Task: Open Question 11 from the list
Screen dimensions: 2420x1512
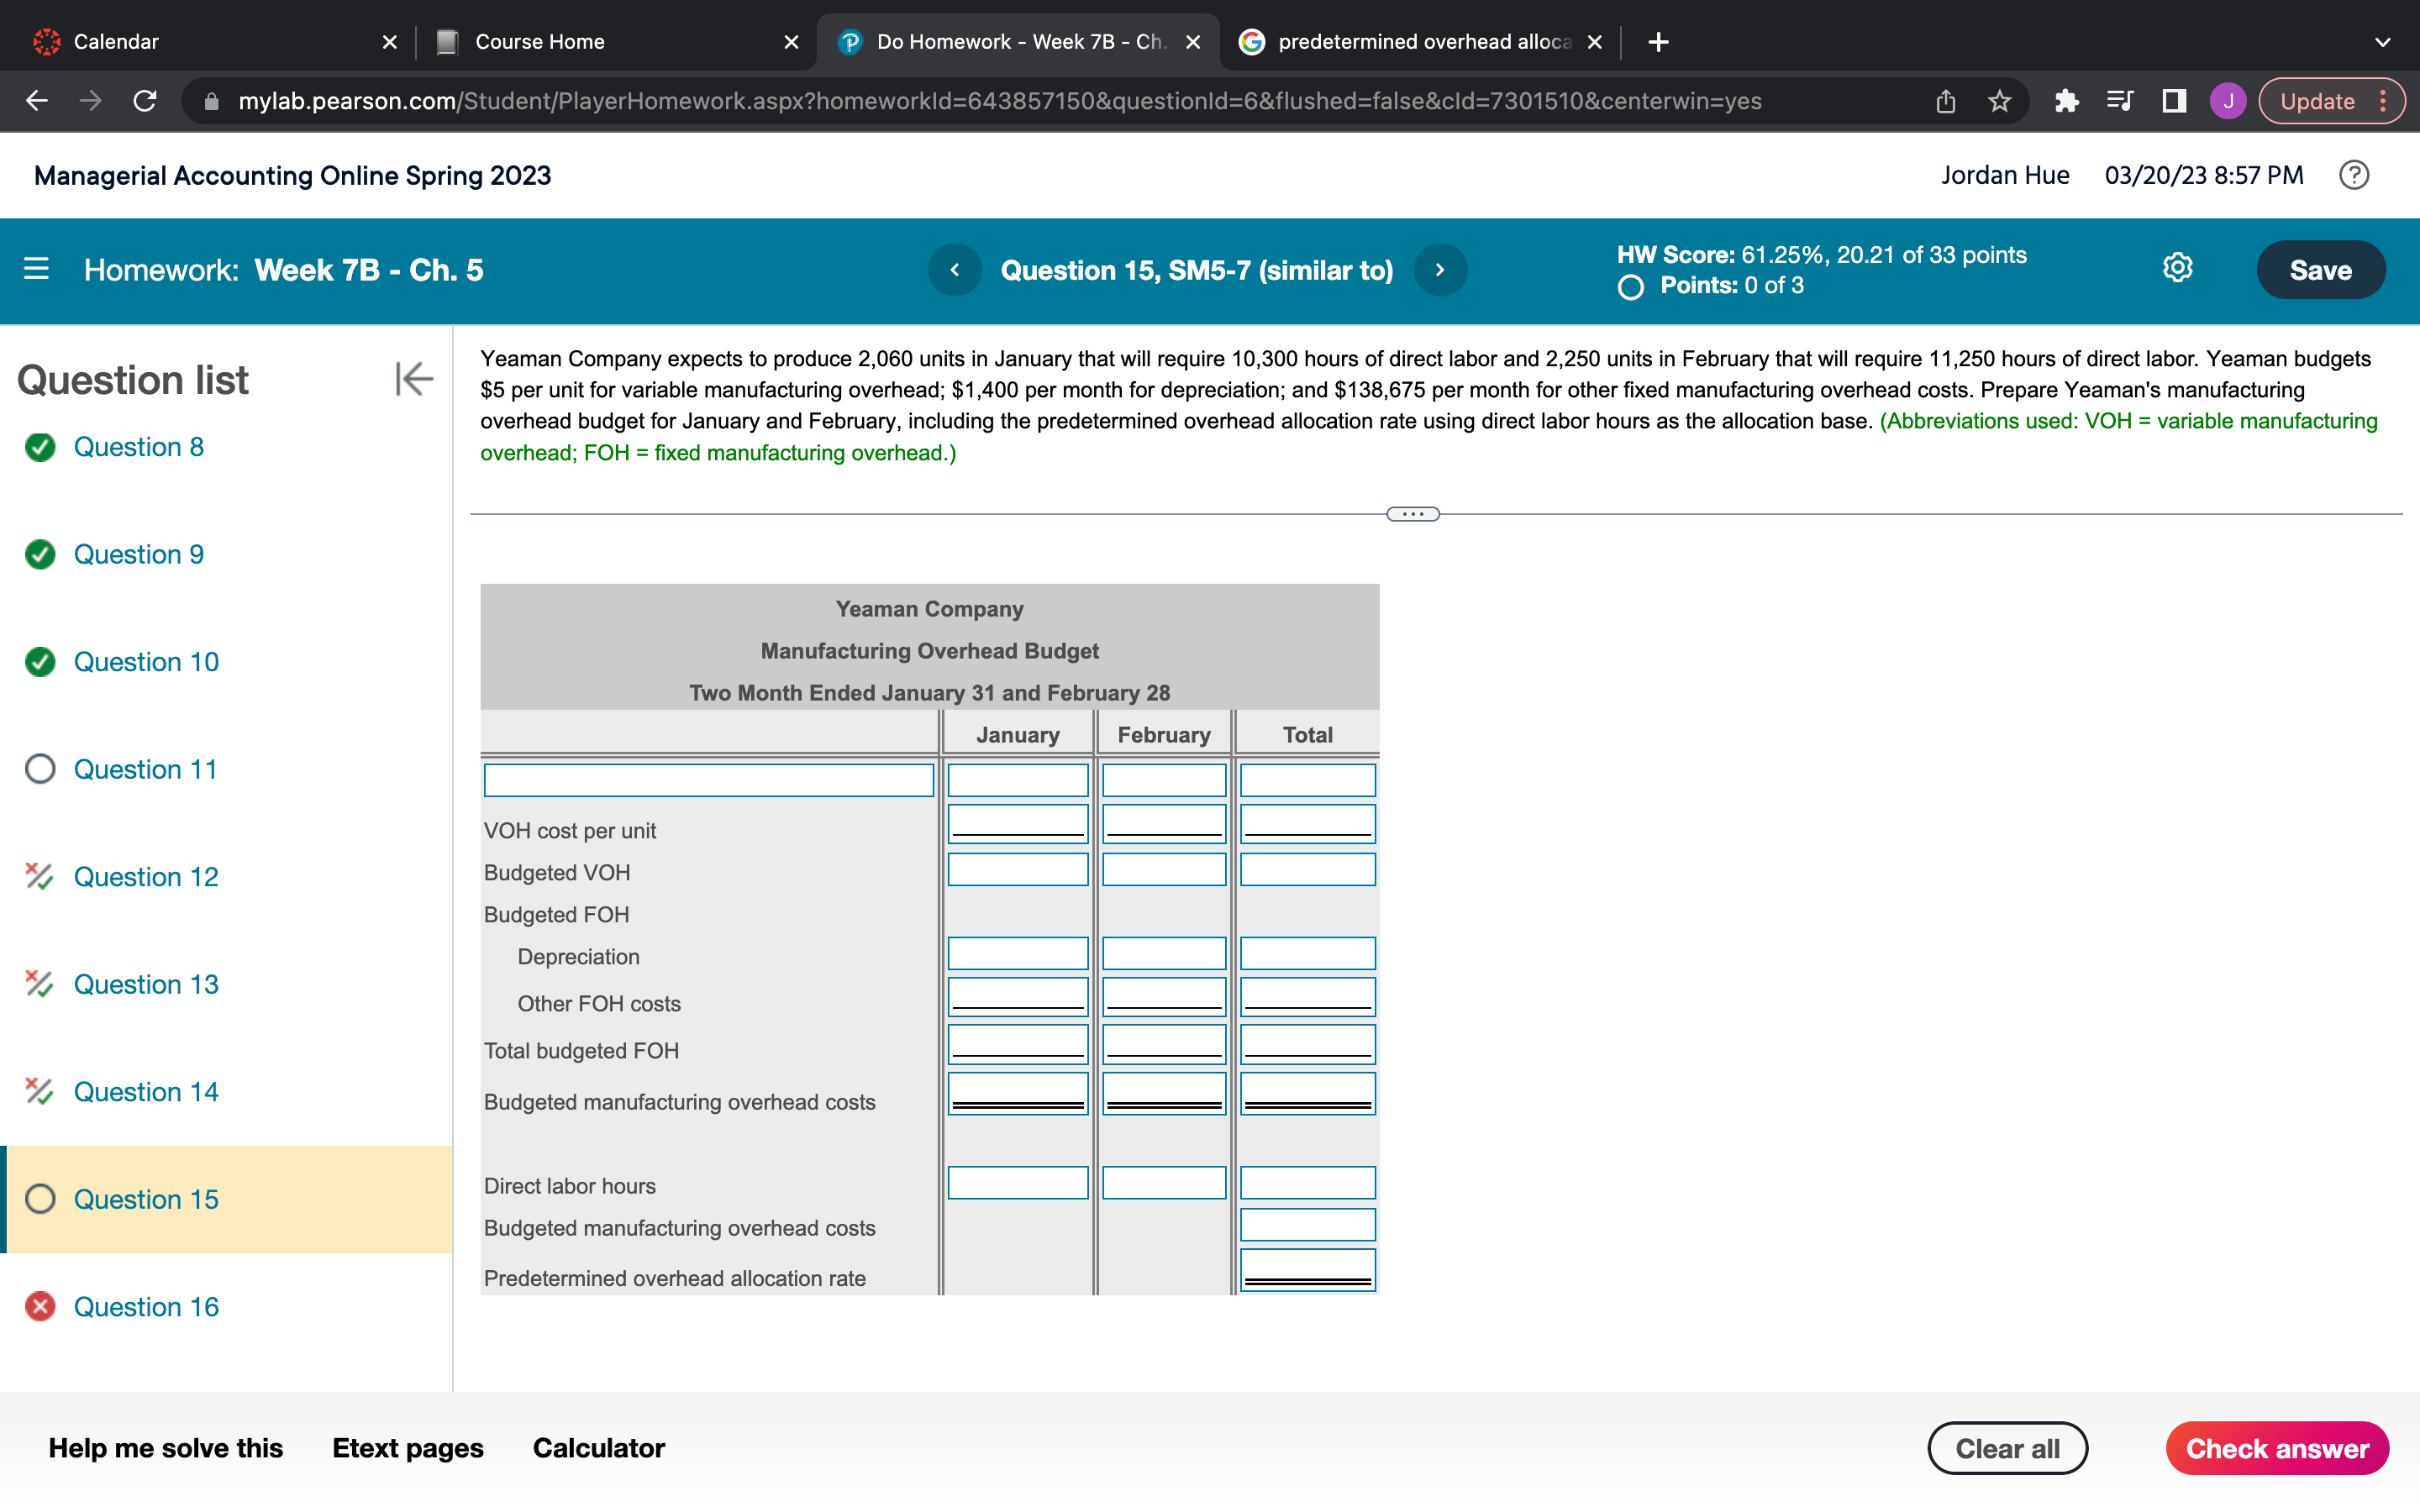Action: click(x=145, y=769)
